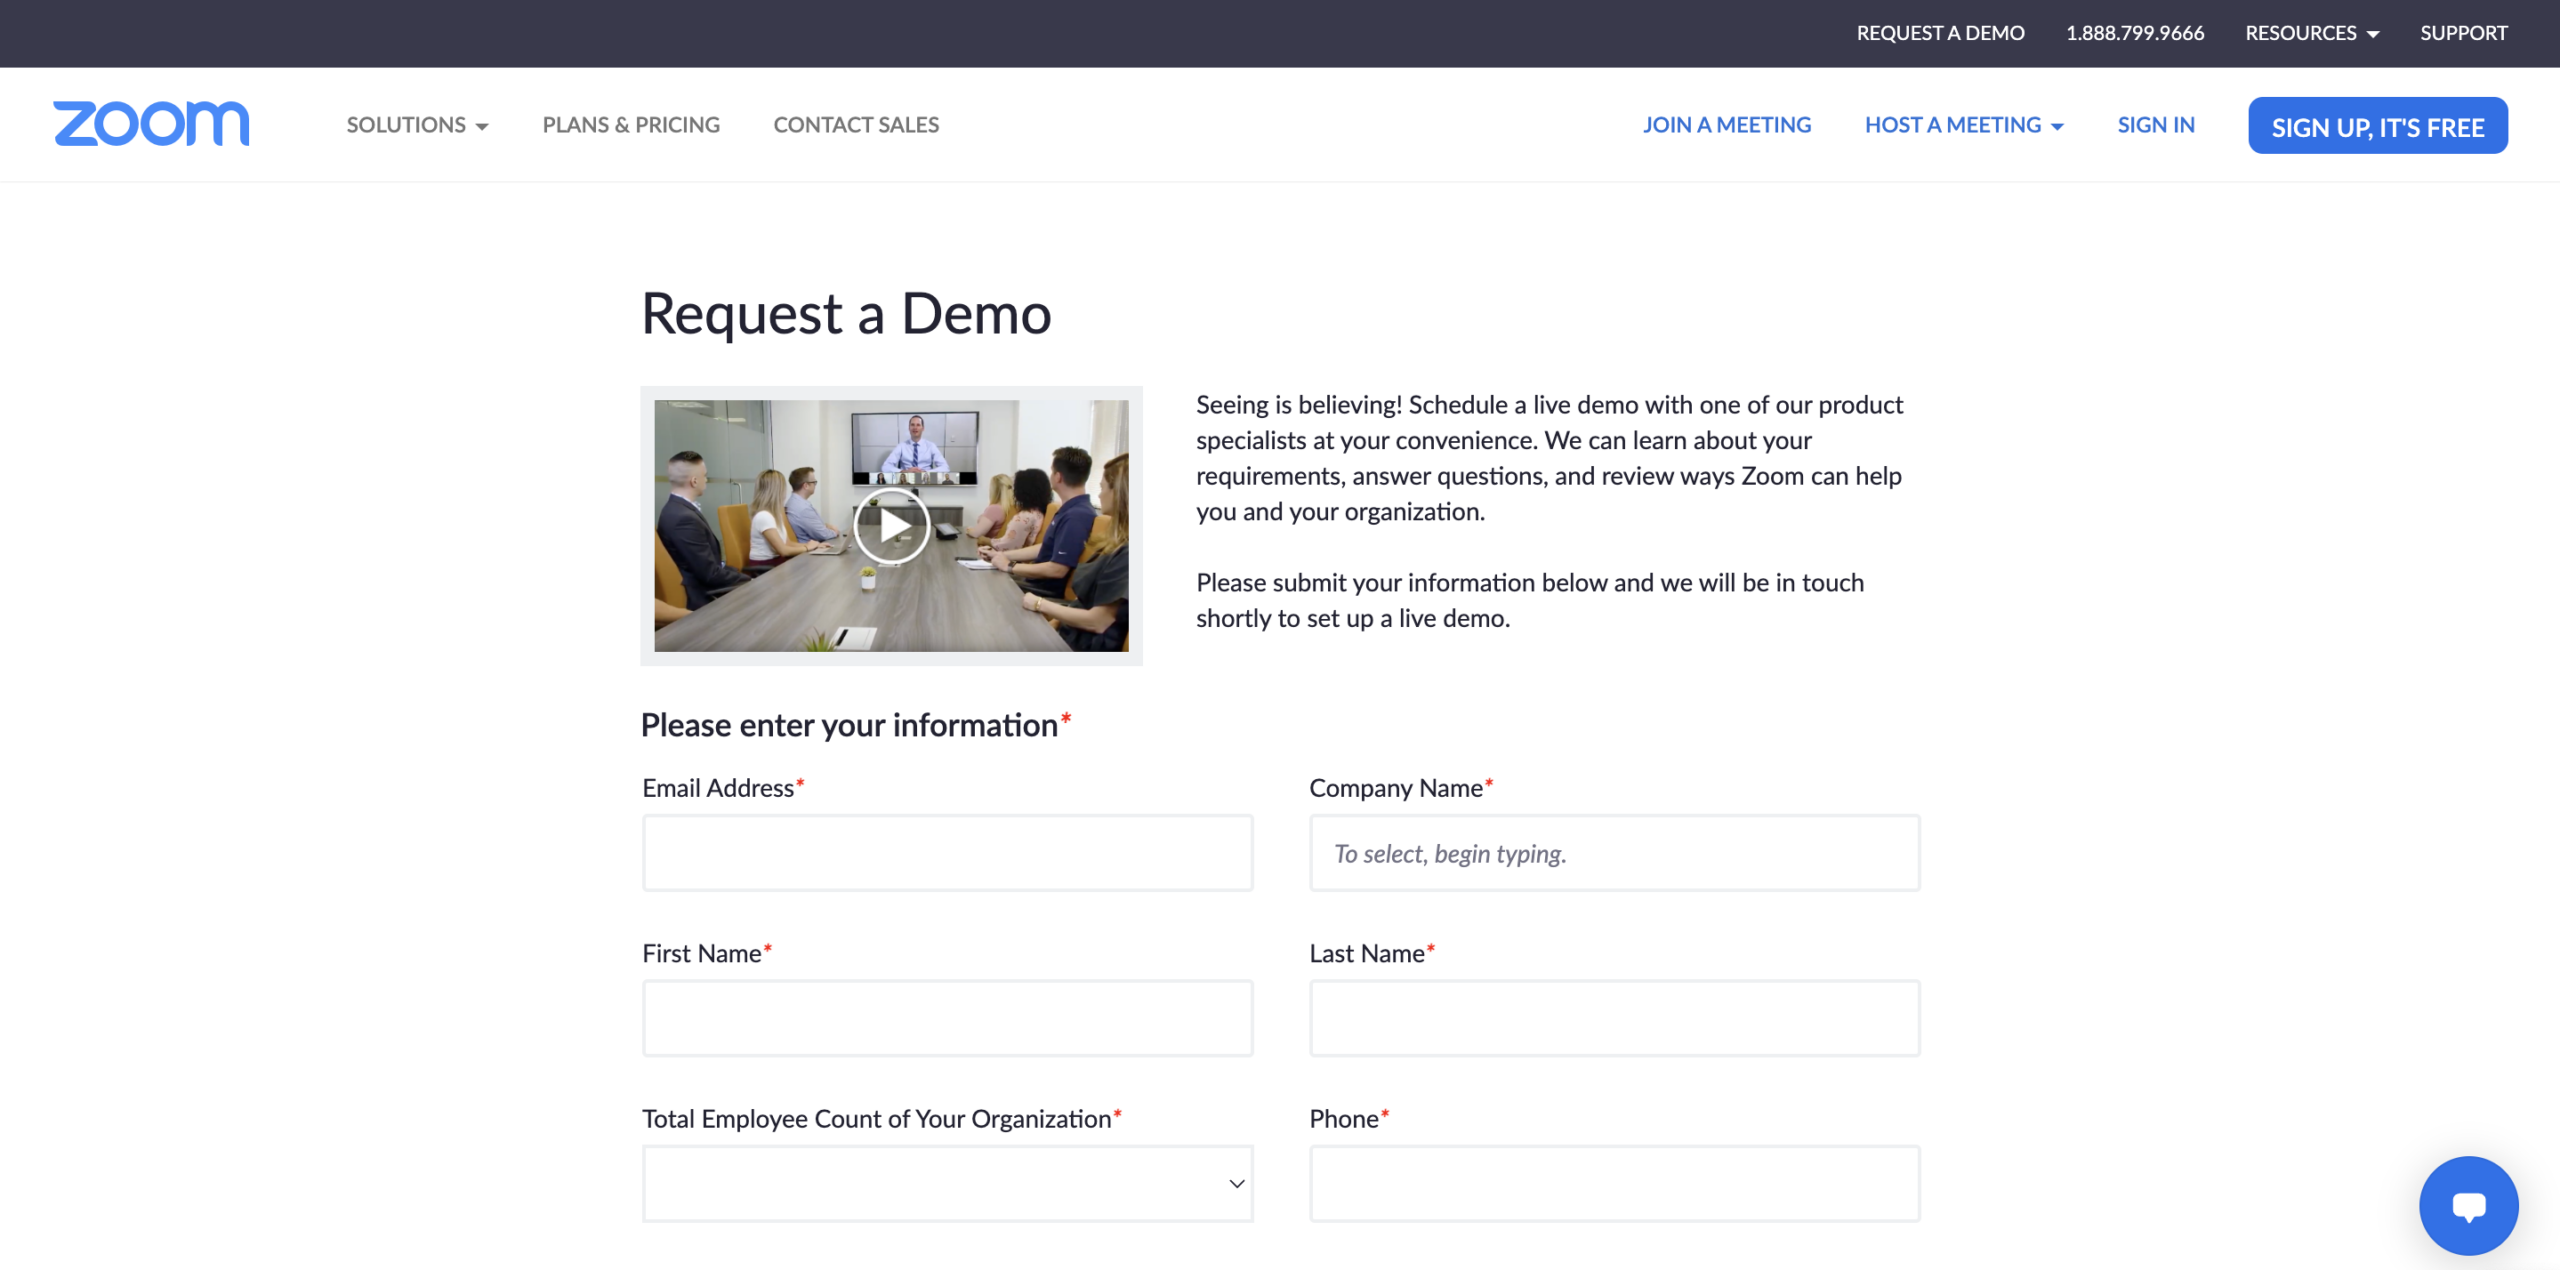Screen dimensions: 2560x1270
Task: Click the Phone input field
Action: [x=1615, y=1183]
